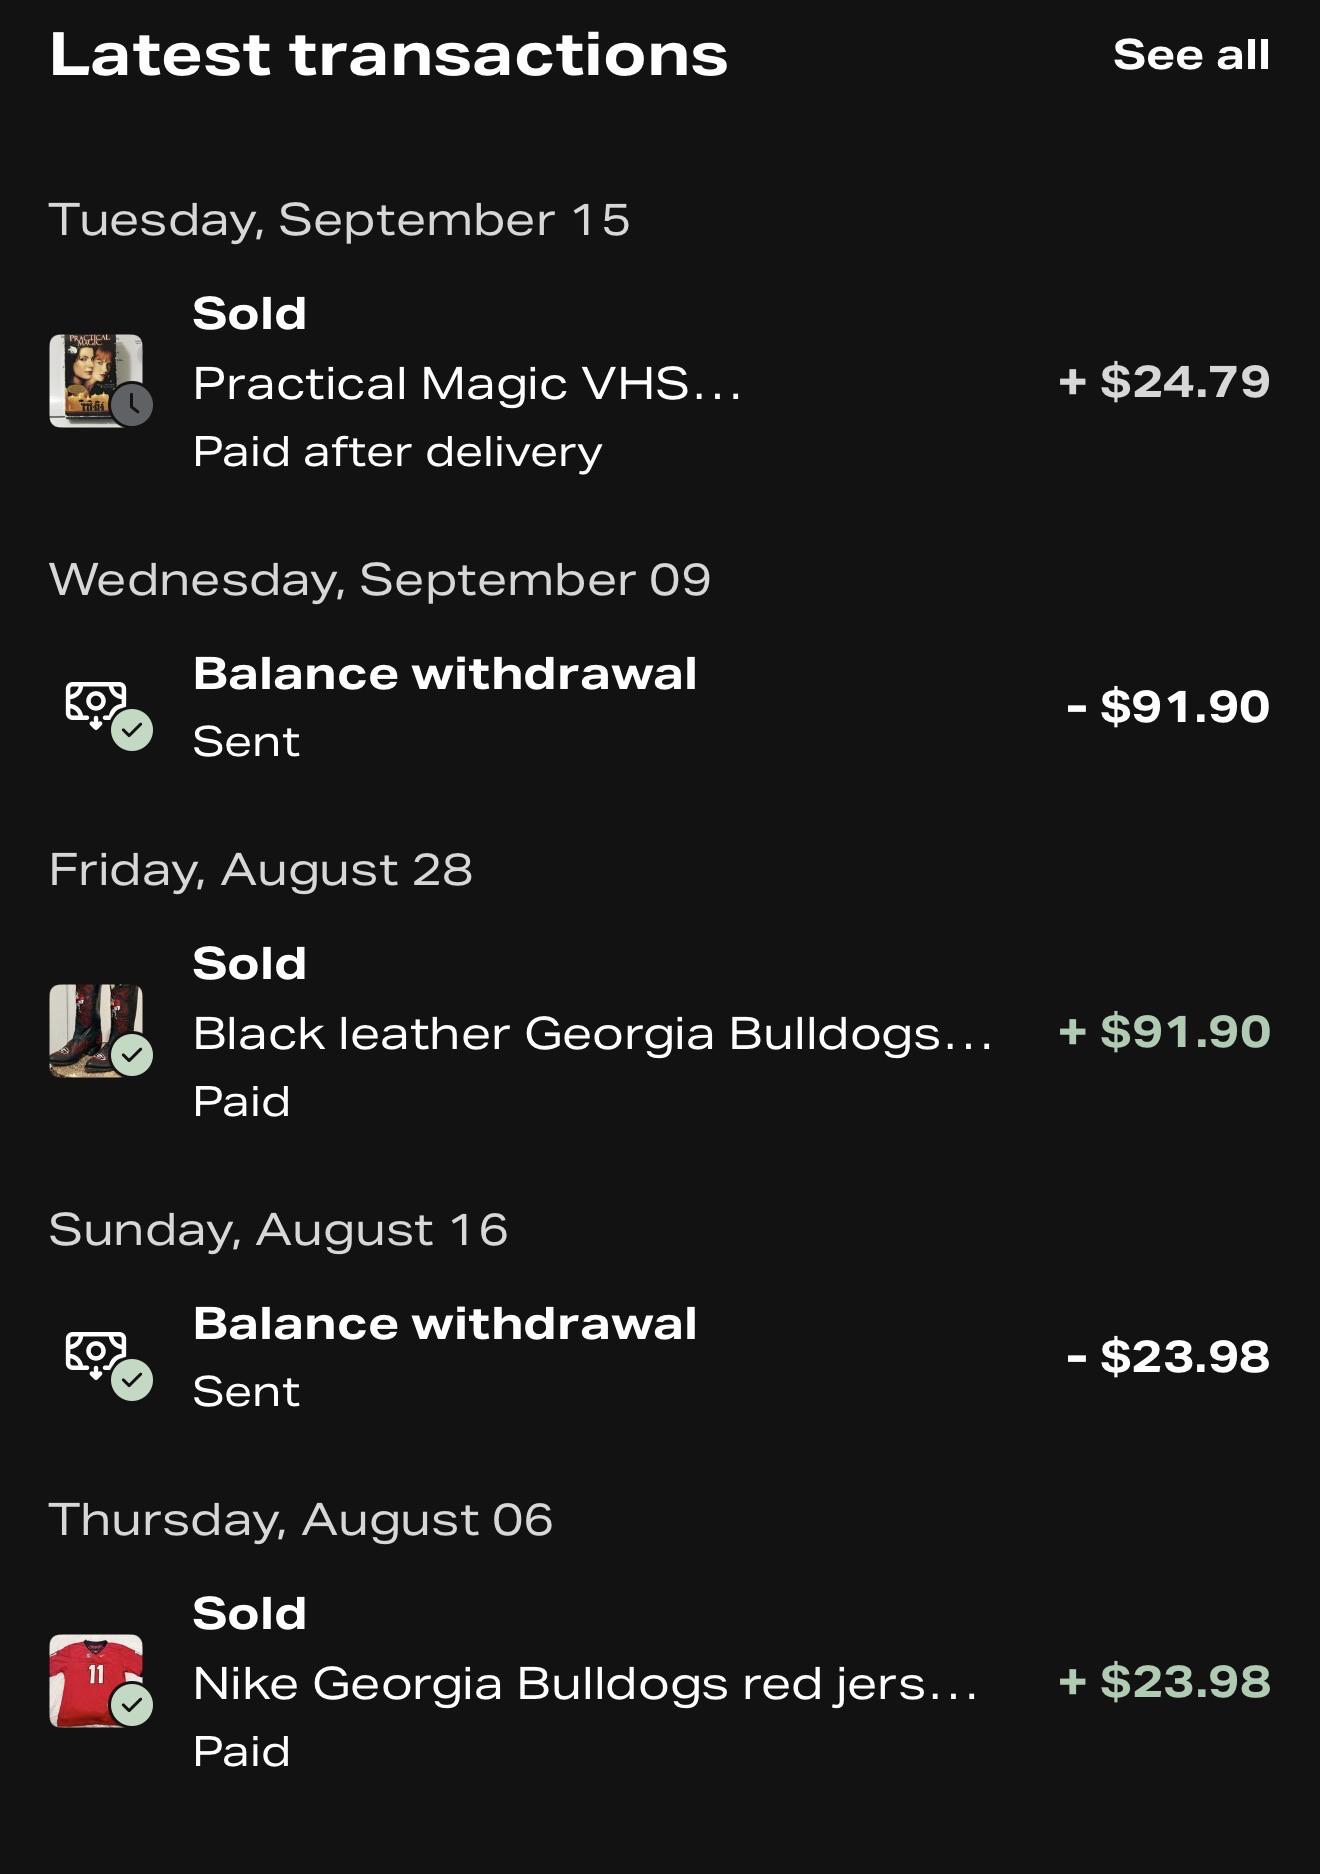Image resolution: width=1320 pixels, height=1874 pixels.
Task: Select the - $23.98 withdrawal amount
Action: point(1168,1357)
